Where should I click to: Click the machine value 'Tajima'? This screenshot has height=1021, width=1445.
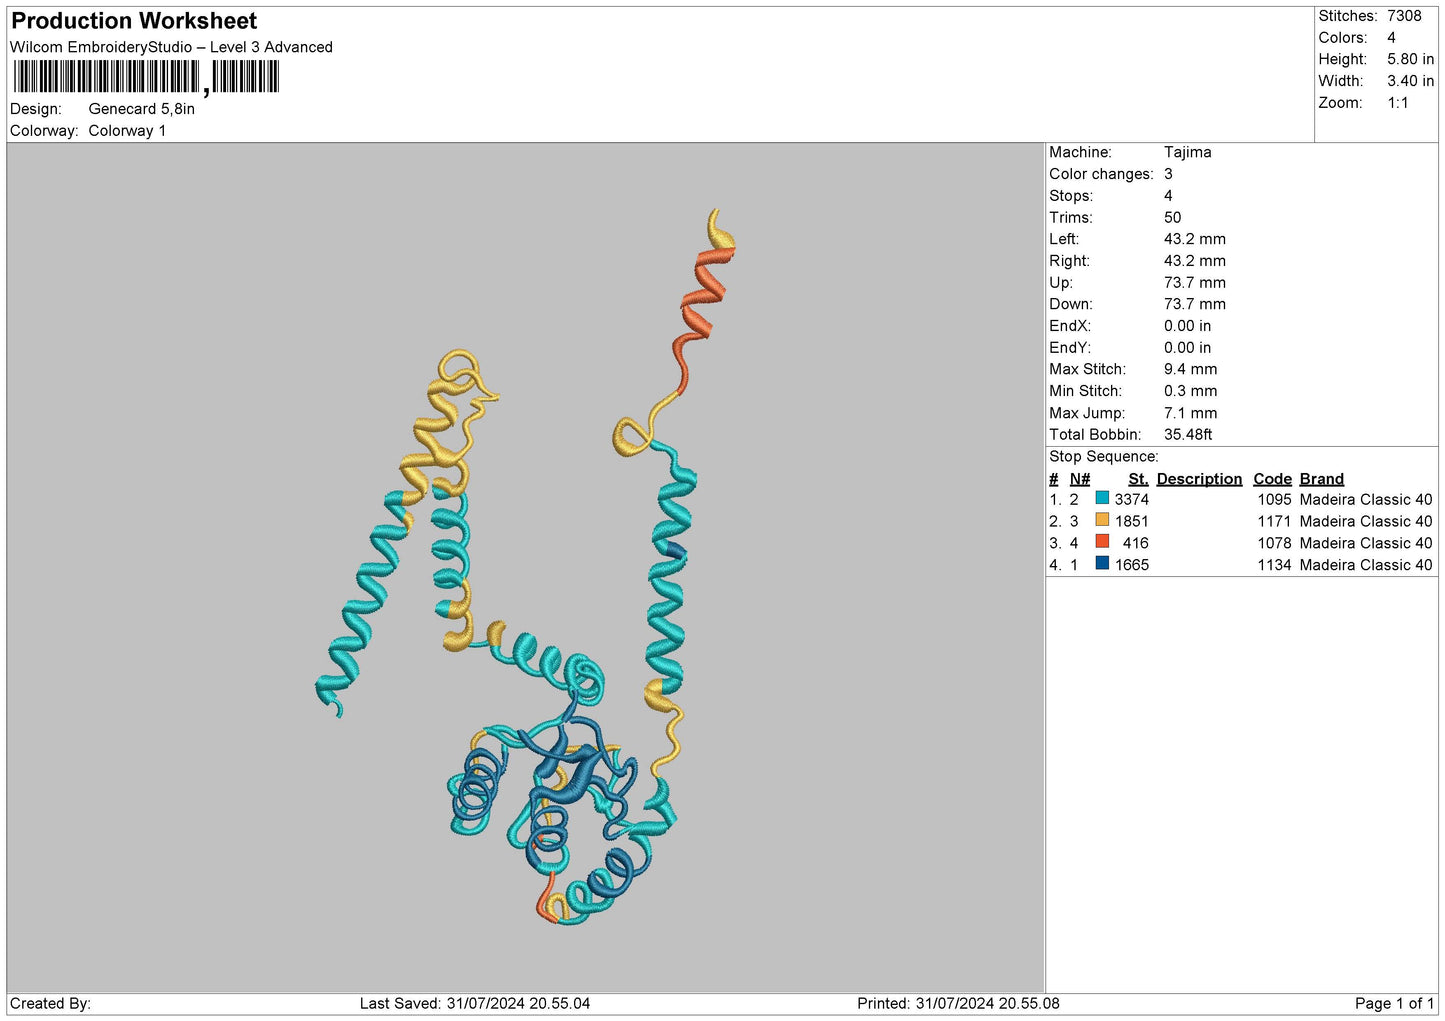tap(1188, 152)
